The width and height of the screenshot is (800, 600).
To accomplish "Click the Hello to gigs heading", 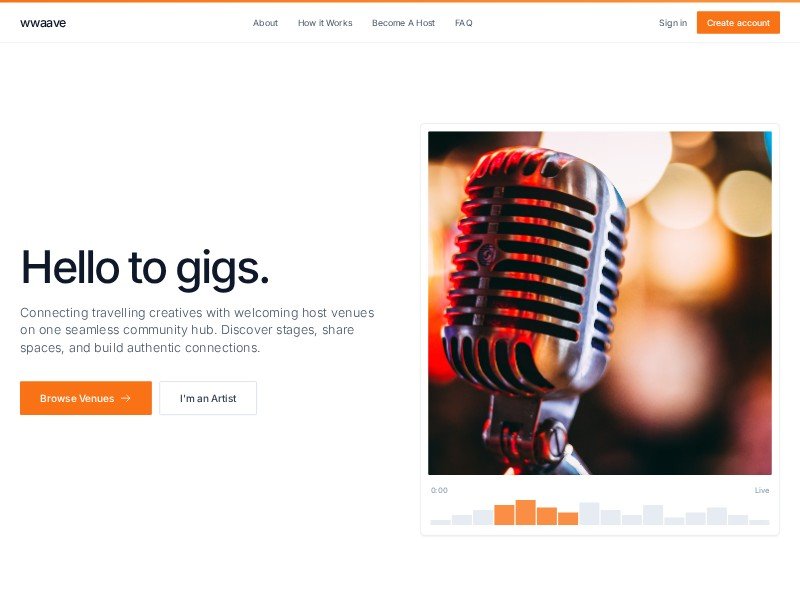I will pyautogui.click(x=145, y=267).
